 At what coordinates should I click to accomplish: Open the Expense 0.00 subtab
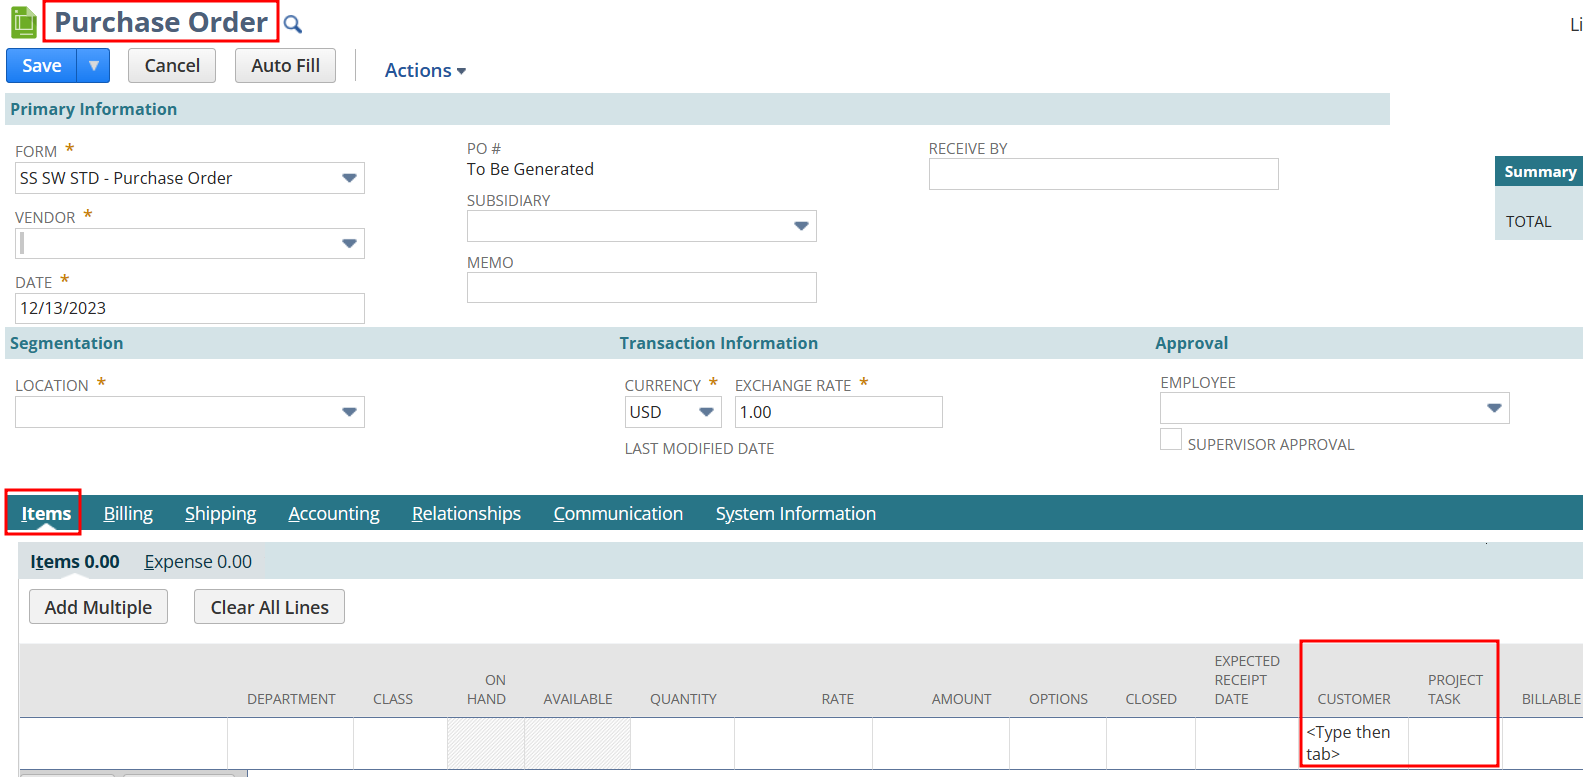[198, 562]
